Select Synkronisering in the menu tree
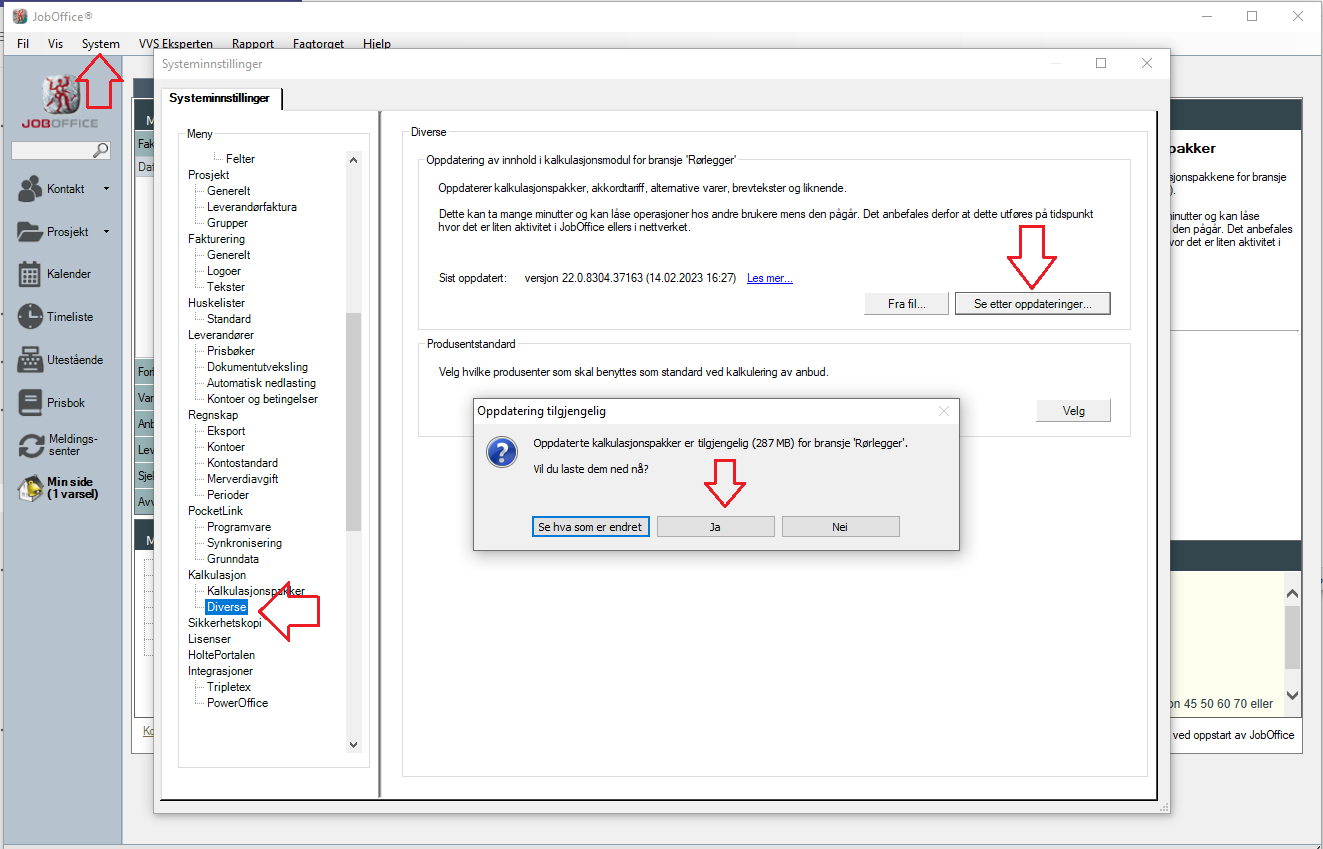Screen dimensions: 1323x849 pos(244,543)
